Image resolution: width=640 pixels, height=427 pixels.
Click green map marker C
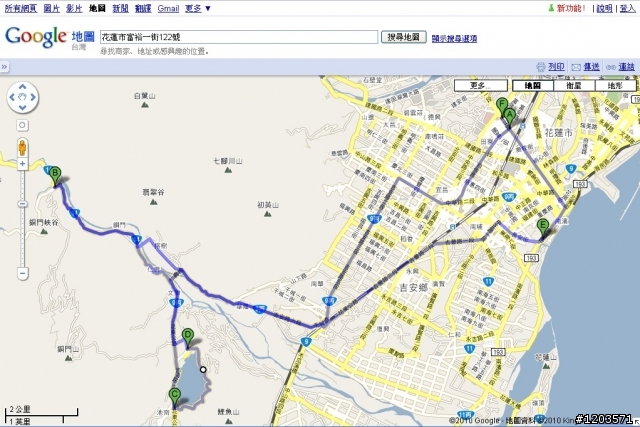(x=174, y=398)
